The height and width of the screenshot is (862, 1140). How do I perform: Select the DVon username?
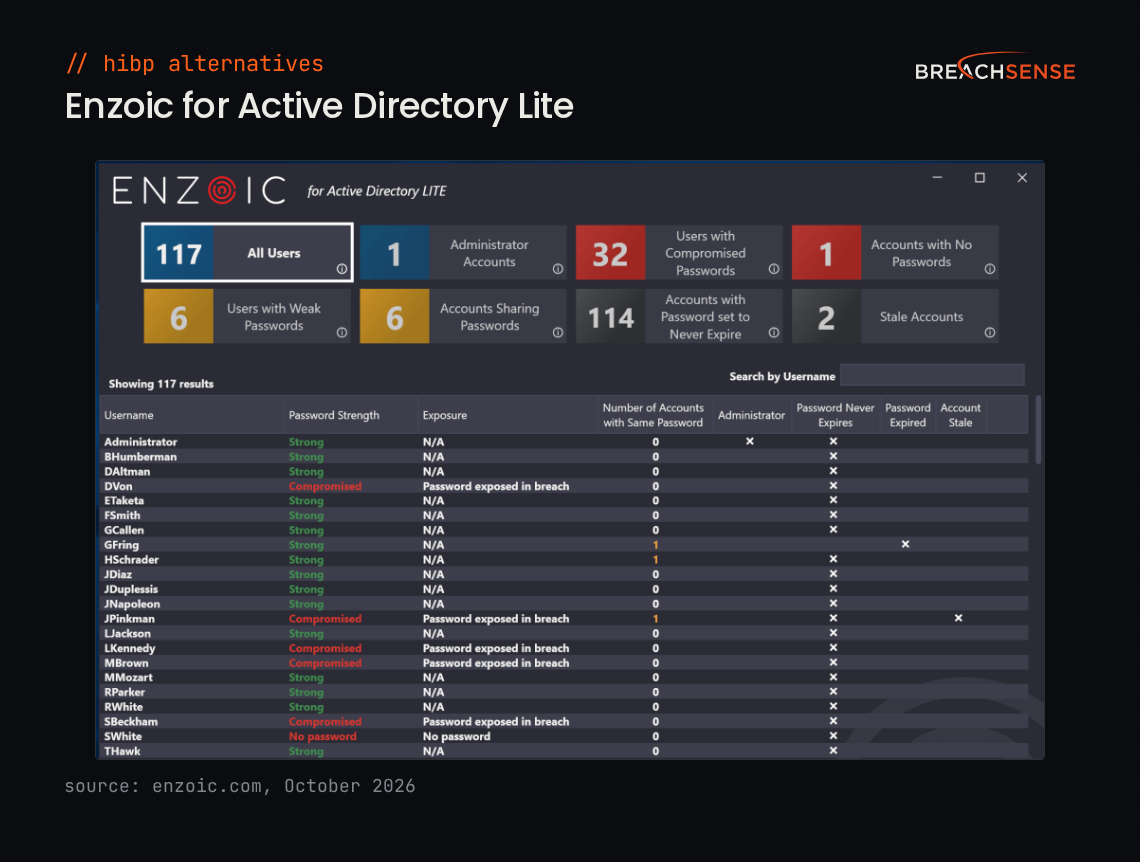point(118,486)
